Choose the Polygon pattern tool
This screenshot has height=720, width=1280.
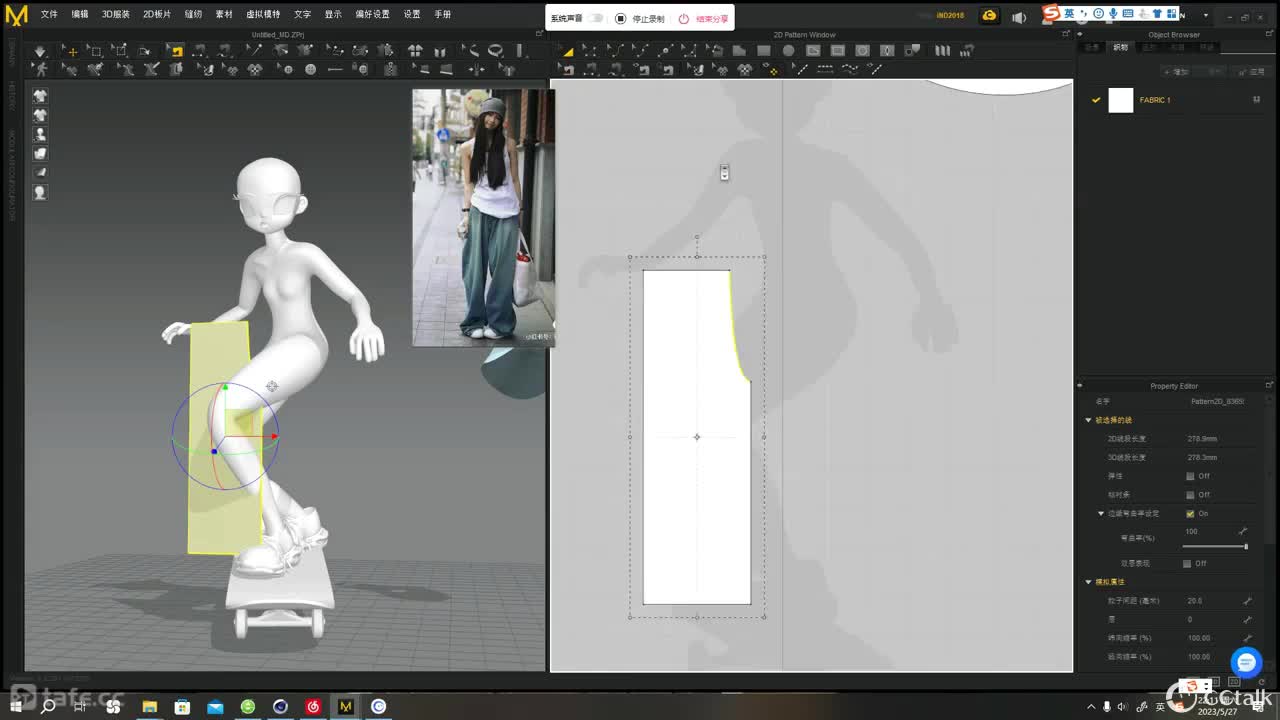point(738,50)
